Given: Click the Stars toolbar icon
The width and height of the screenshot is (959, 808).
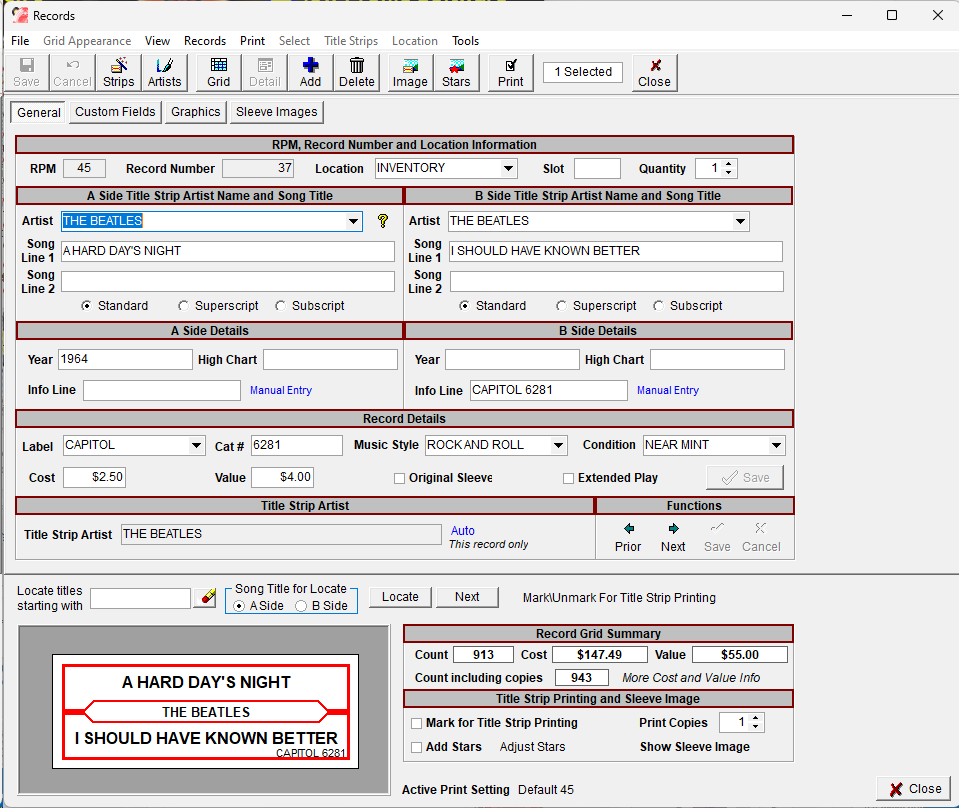Looking at the screenshot, I should pyautogui.click(x=456, y=73).
